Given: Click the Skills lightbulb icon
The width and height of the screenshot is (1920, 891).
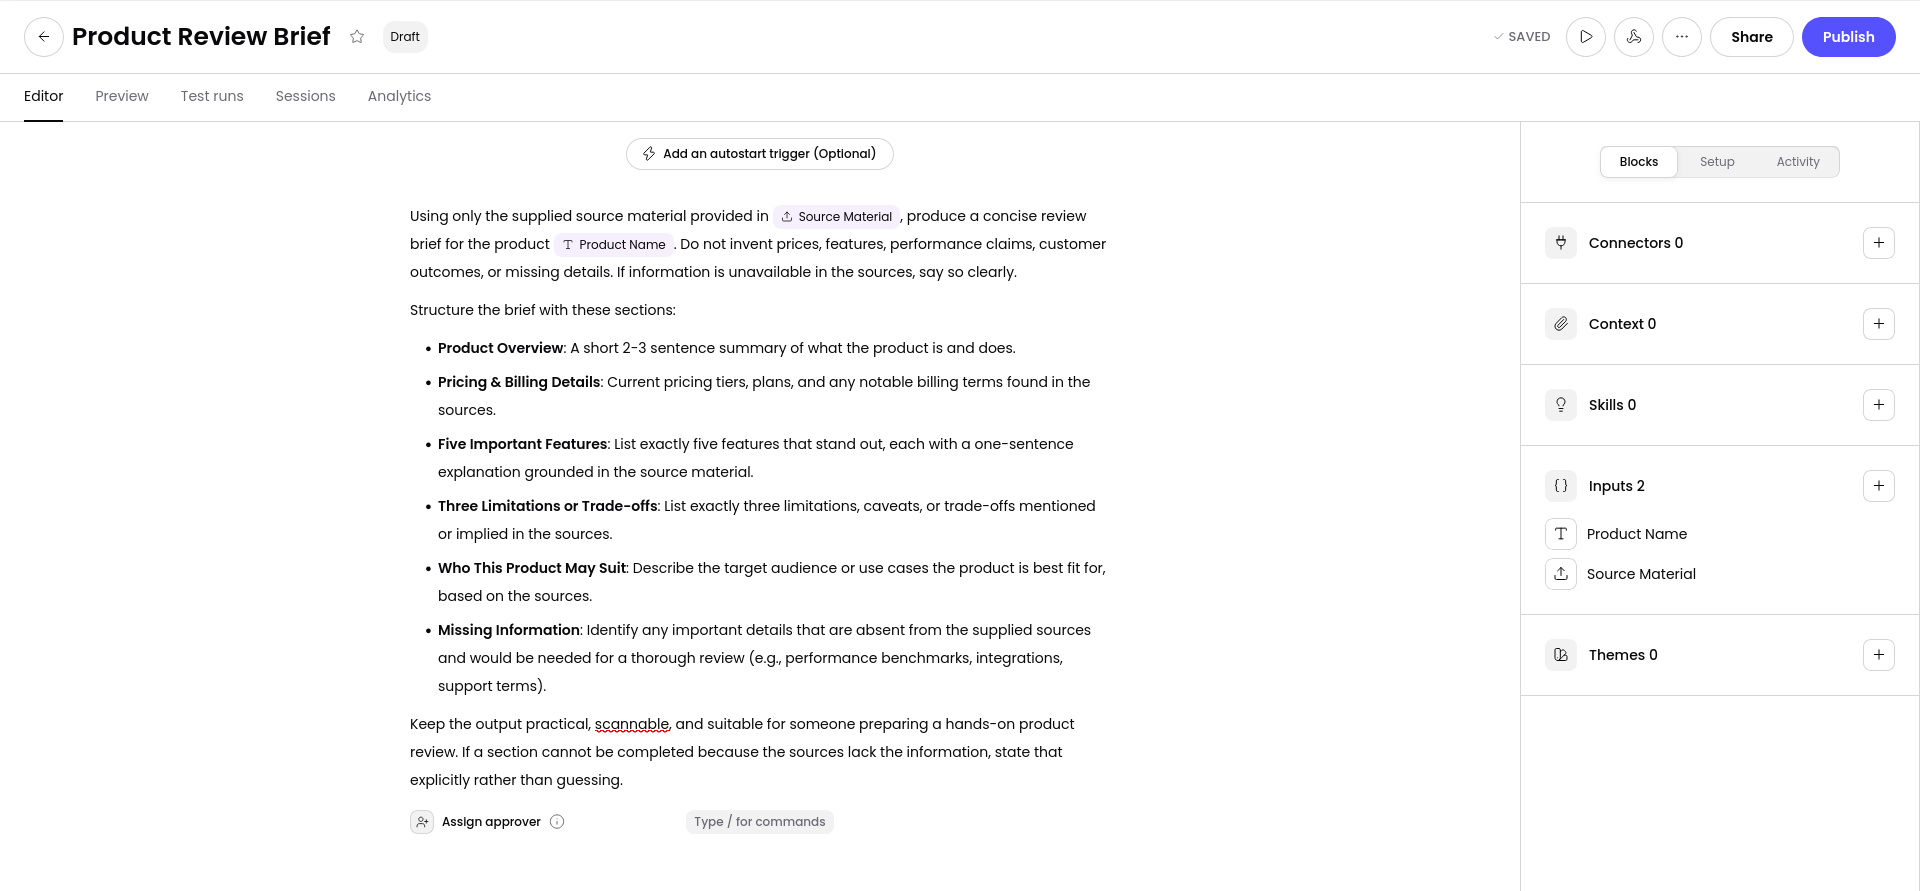Looking at the screenshot, I should click(x=1561, y=405).
